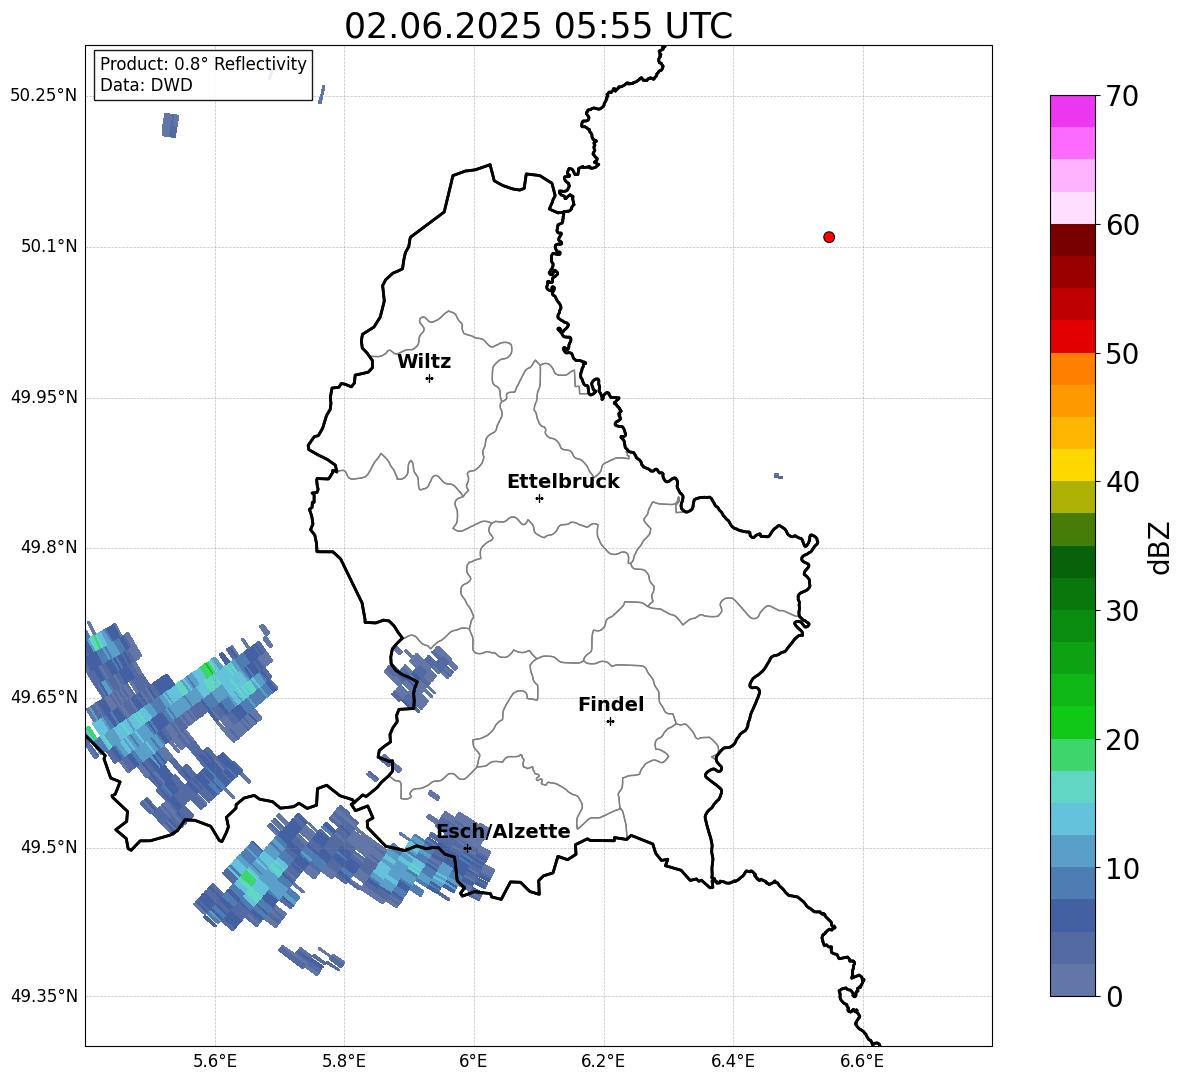Click the 50.25°N latitude label
Screen dimensions: 1184x1081
44,96
